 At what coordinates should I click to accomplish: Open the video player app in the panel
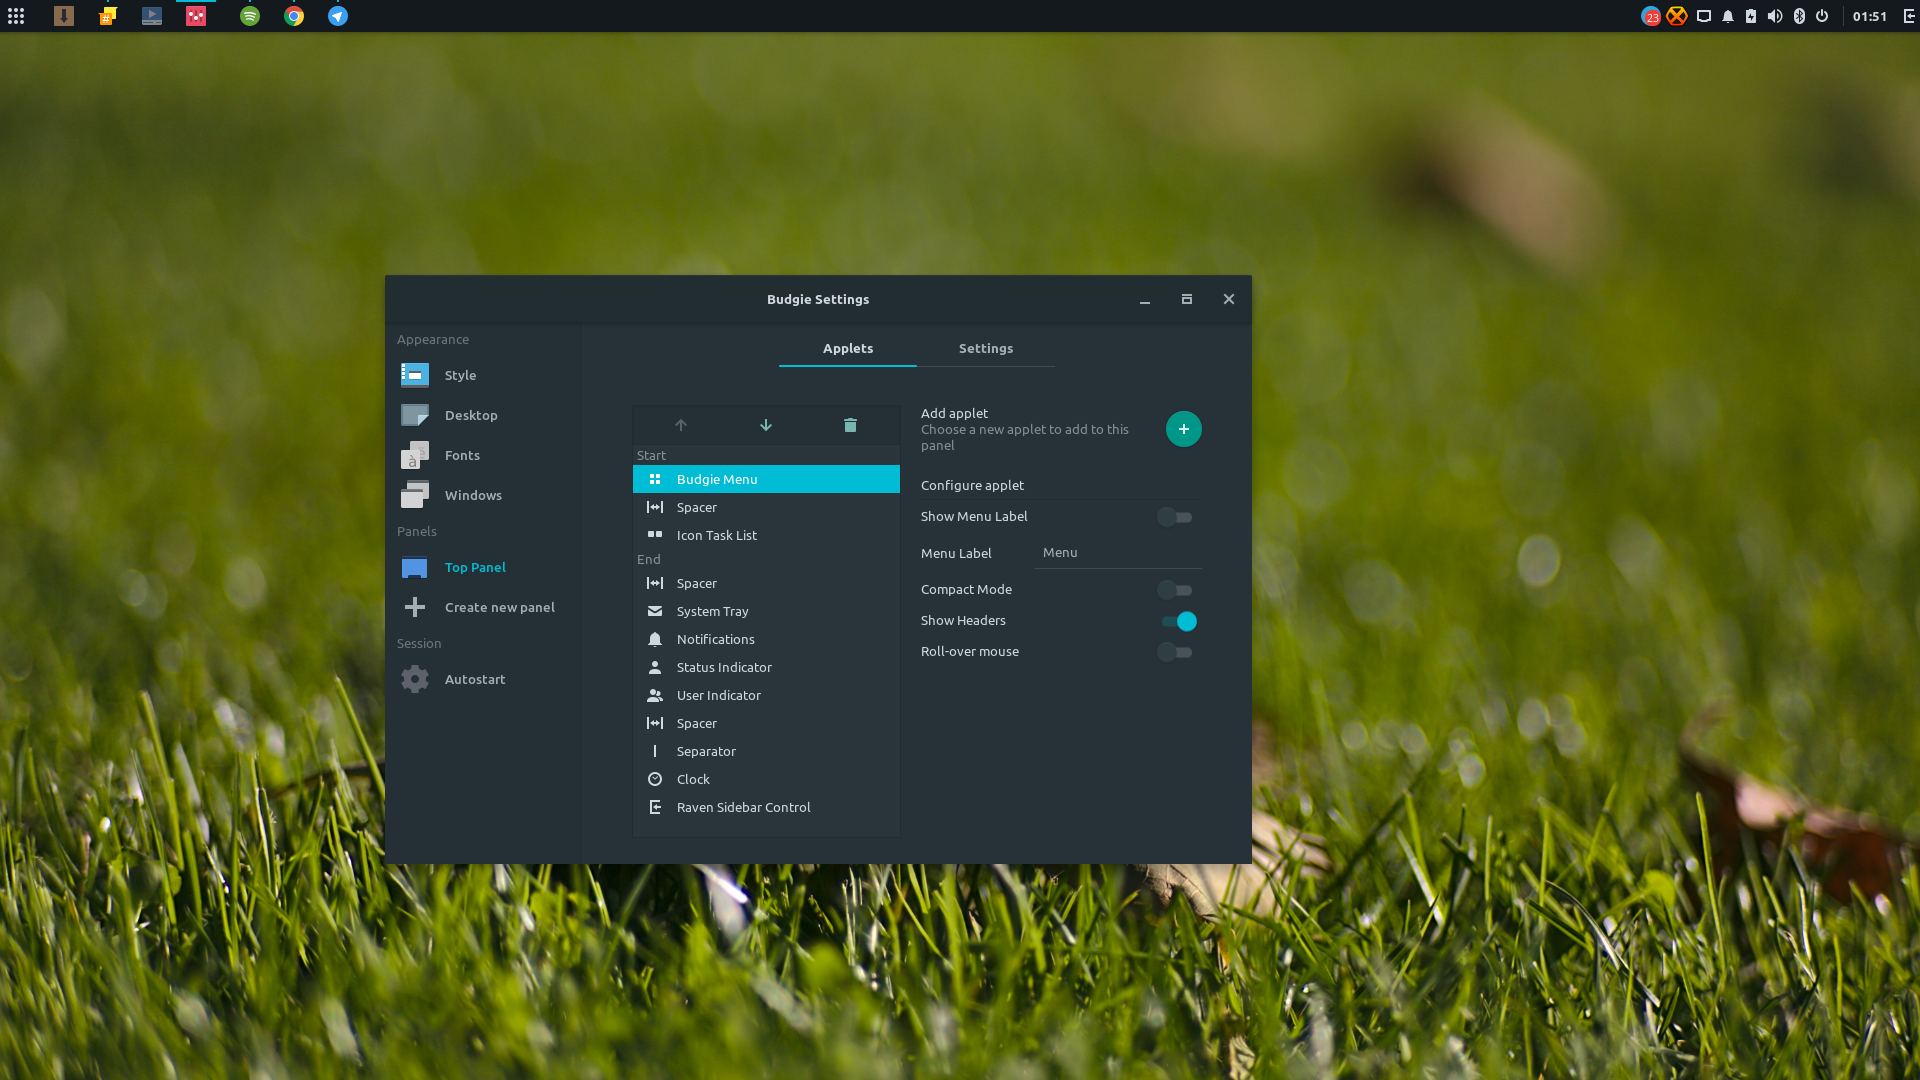[x=152, y=16]
